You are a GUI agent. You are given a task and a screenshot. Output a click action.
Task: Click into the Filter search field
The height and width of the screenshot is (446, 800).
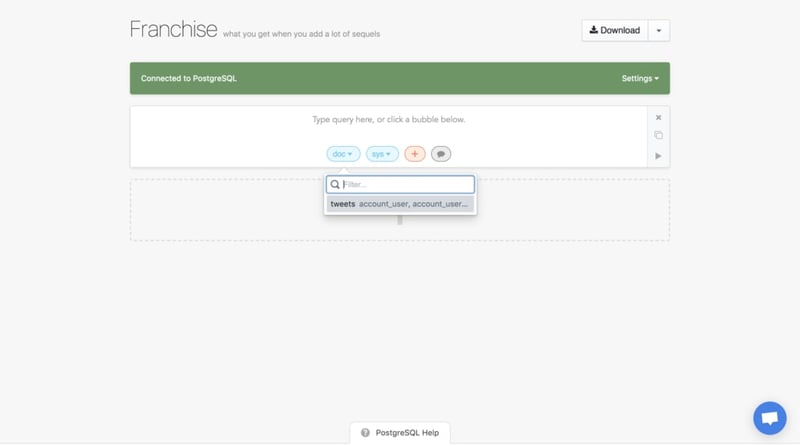401,185
